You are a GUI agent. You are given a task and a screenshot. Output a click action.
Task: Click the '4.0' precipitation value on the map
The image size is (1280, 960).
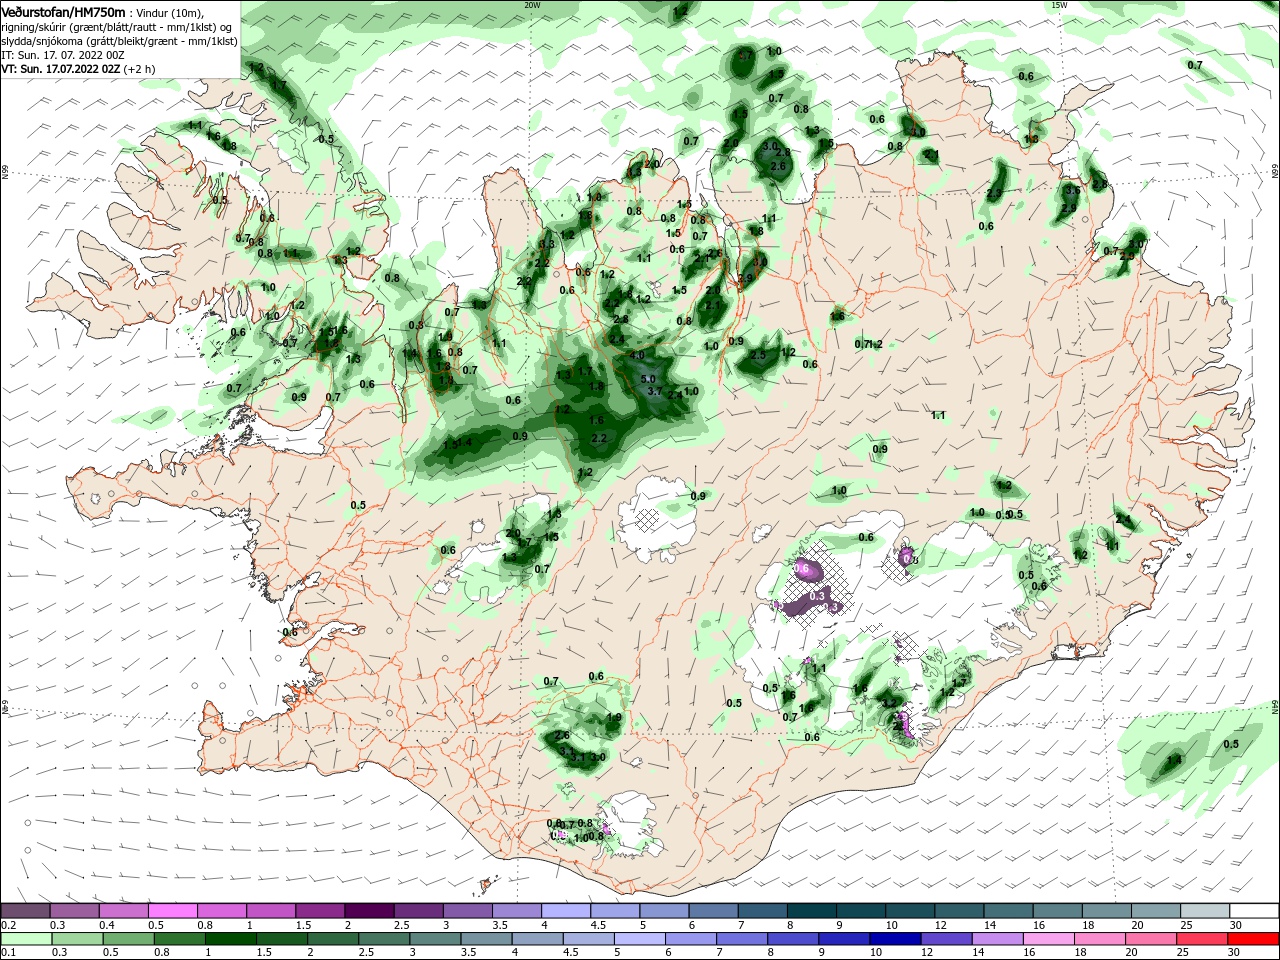coord(636,356)
